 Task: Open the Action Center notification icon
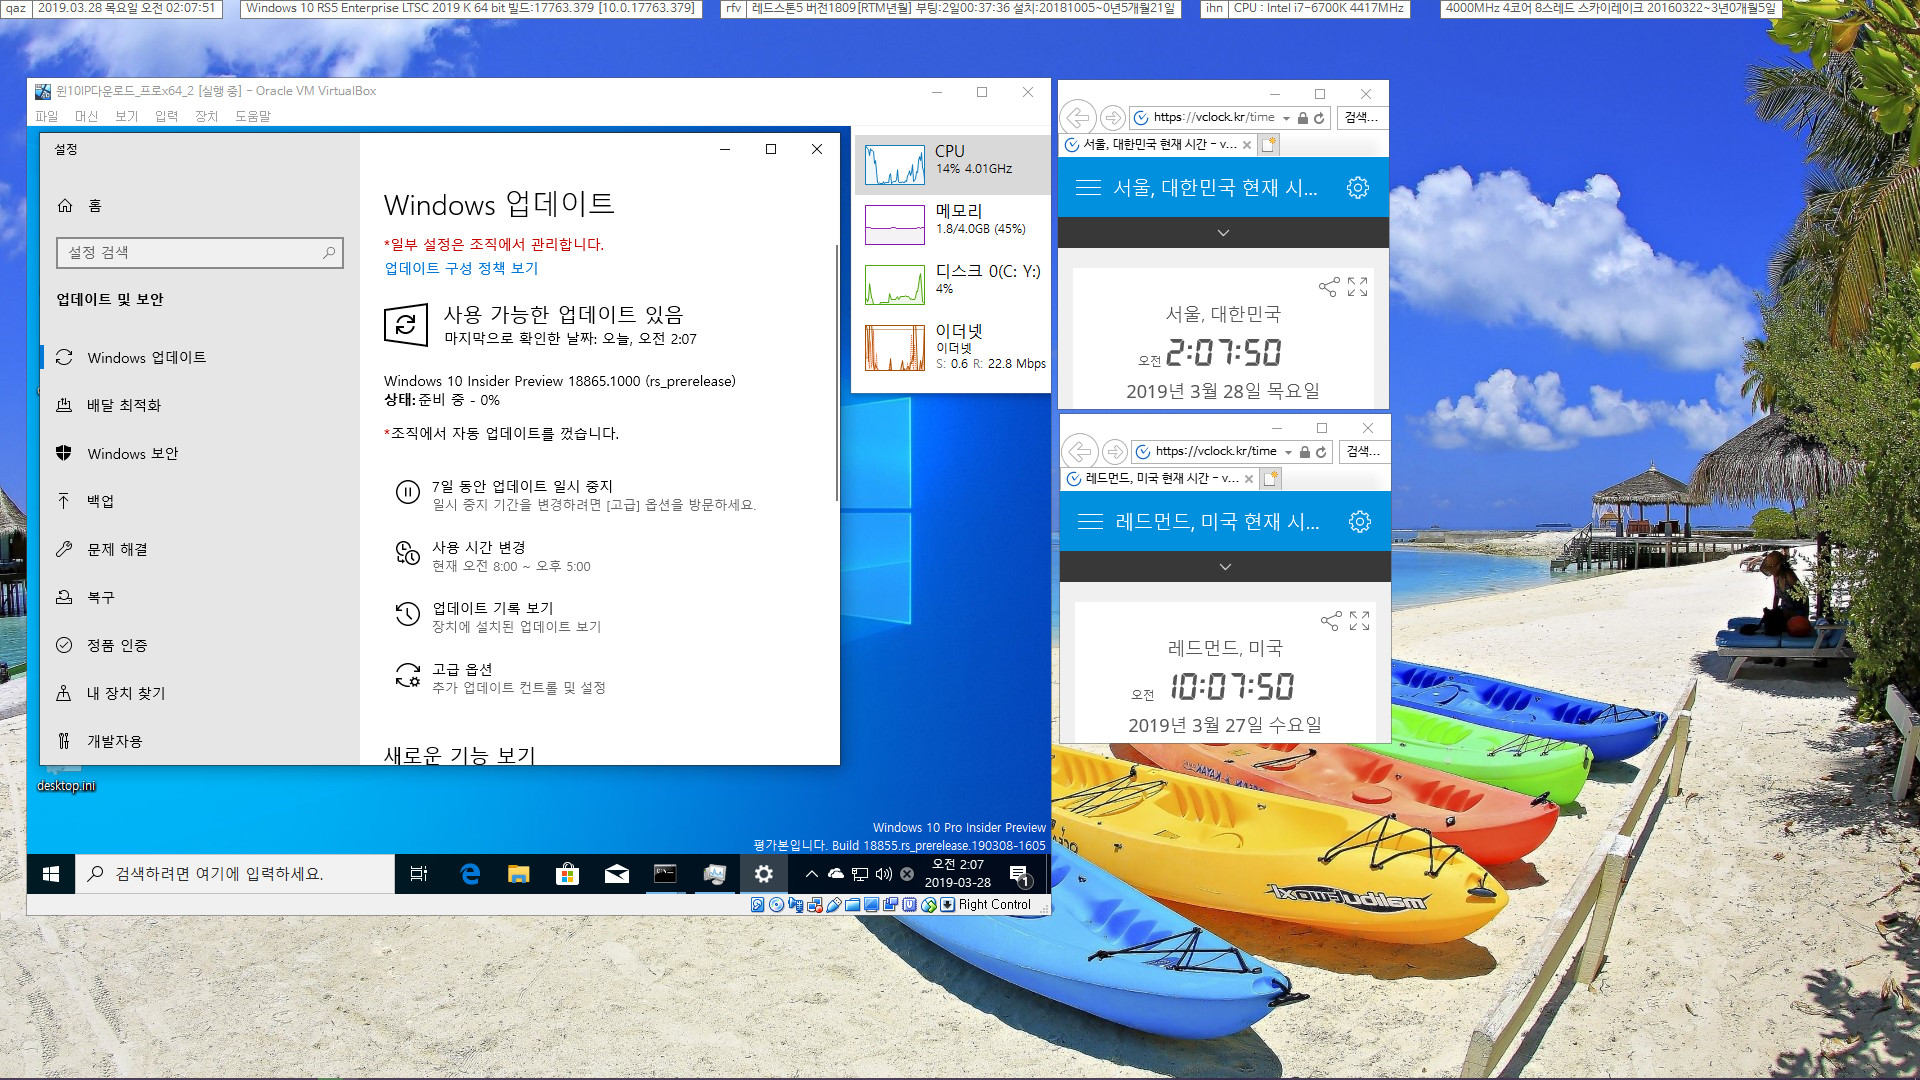tap(1019, 875)
